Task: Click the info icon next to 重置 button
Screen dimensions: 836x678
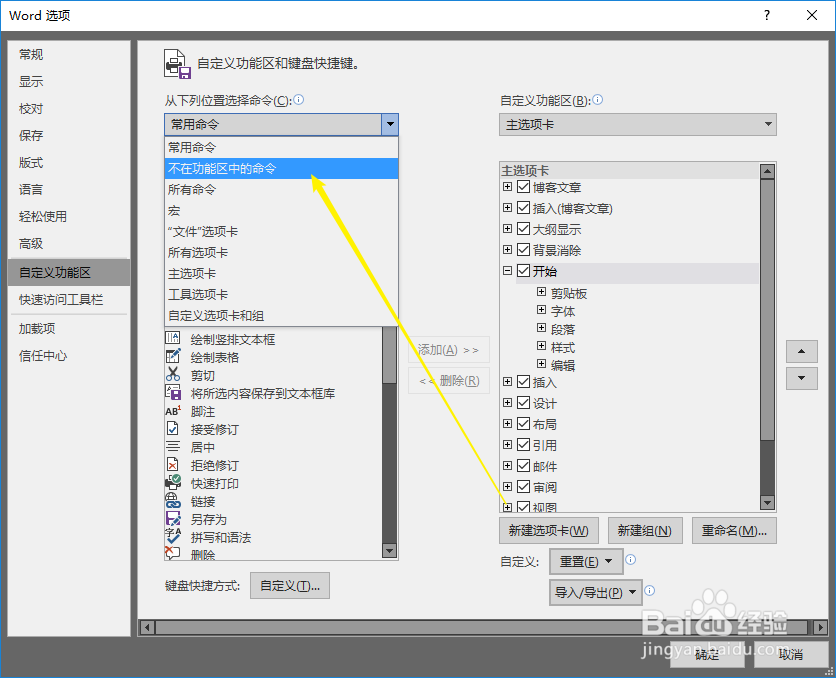Action: coord(630,559)
